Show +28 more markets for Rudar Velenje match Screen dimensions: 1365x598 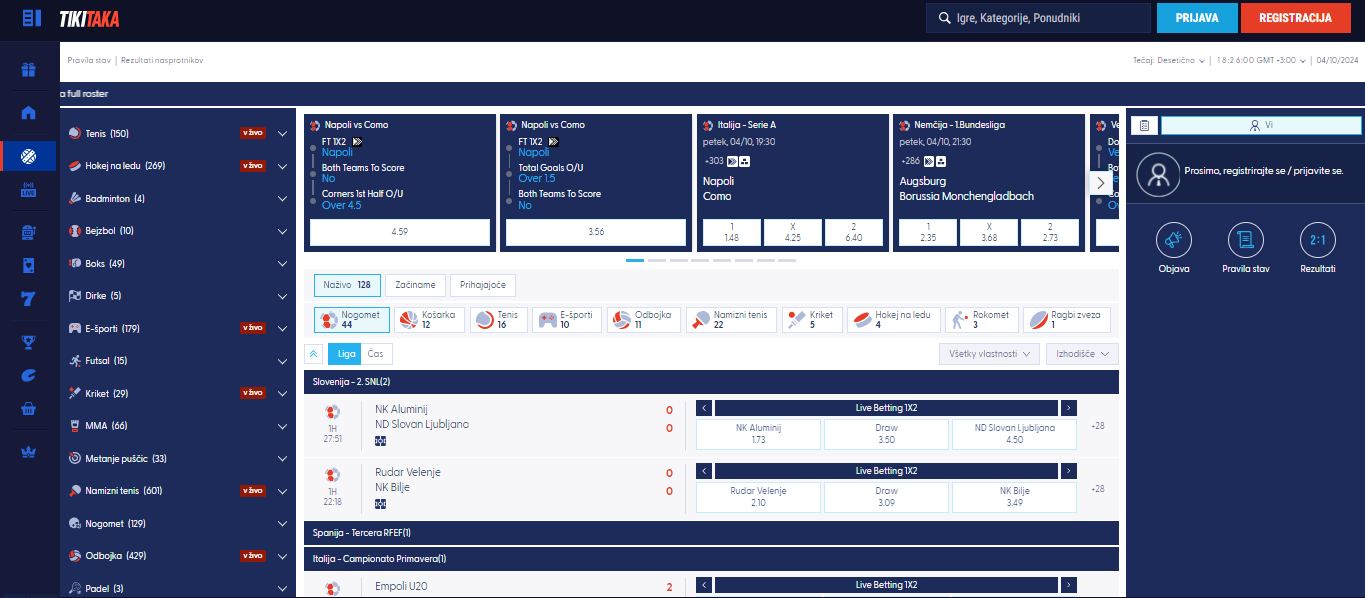pos(1098,489)
